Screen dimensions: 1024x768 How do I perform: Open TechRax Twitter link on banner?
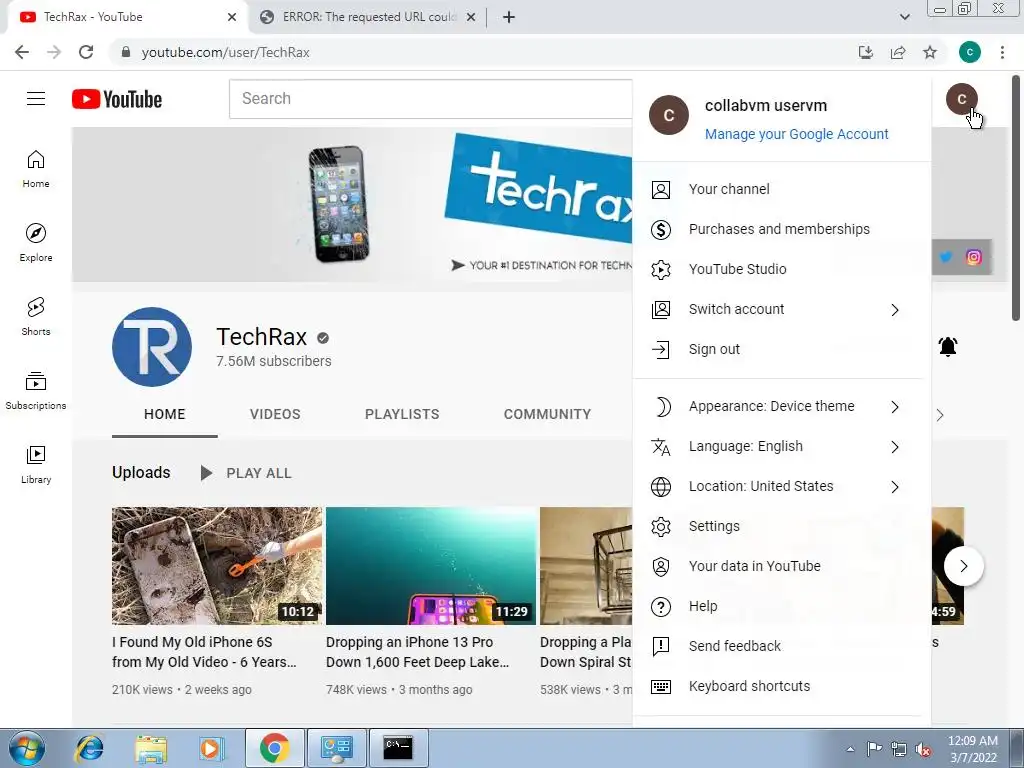945,257
